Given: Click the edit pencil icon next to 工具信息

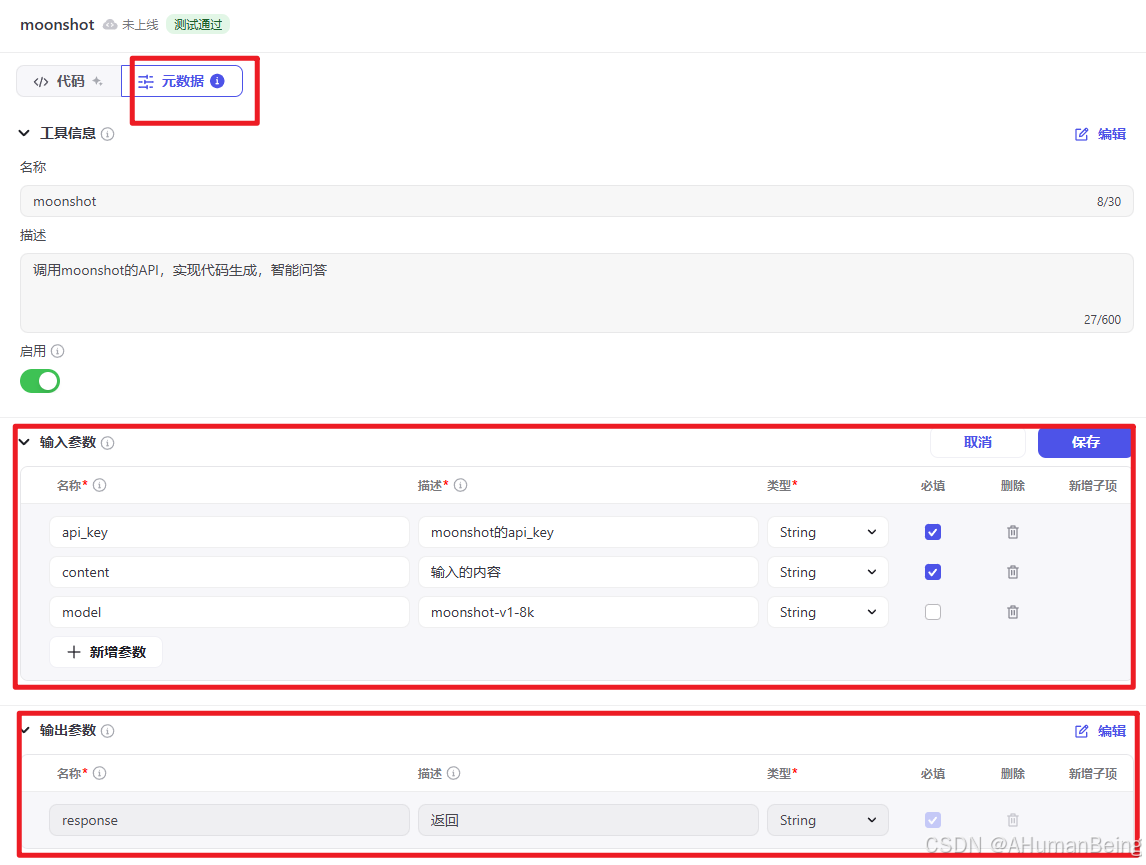Looking at the screenshot, I should [1081, 133].
